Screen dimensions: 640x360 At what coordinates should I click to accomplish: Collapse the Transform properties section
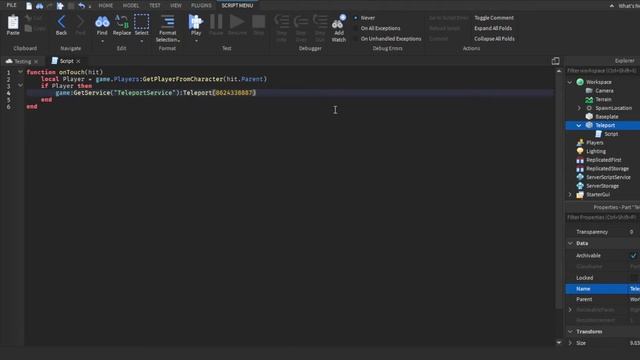point(570,331)
